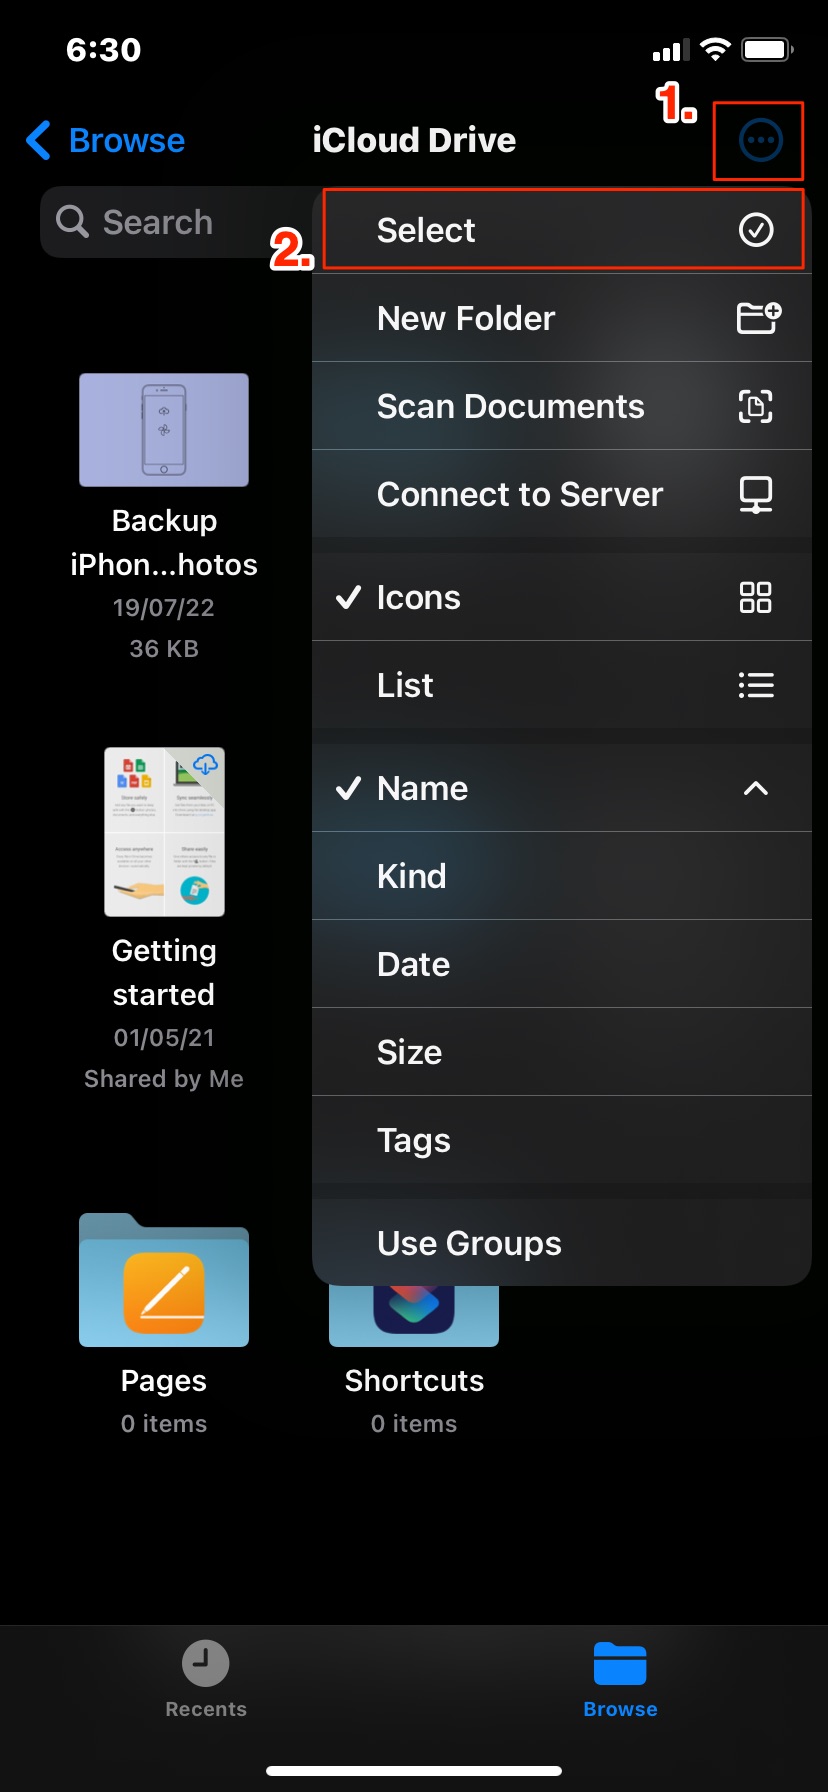Screen dimensions: 828x1792
Task: Switch to the Browse tab
Action: click(x=620, y=1680)
